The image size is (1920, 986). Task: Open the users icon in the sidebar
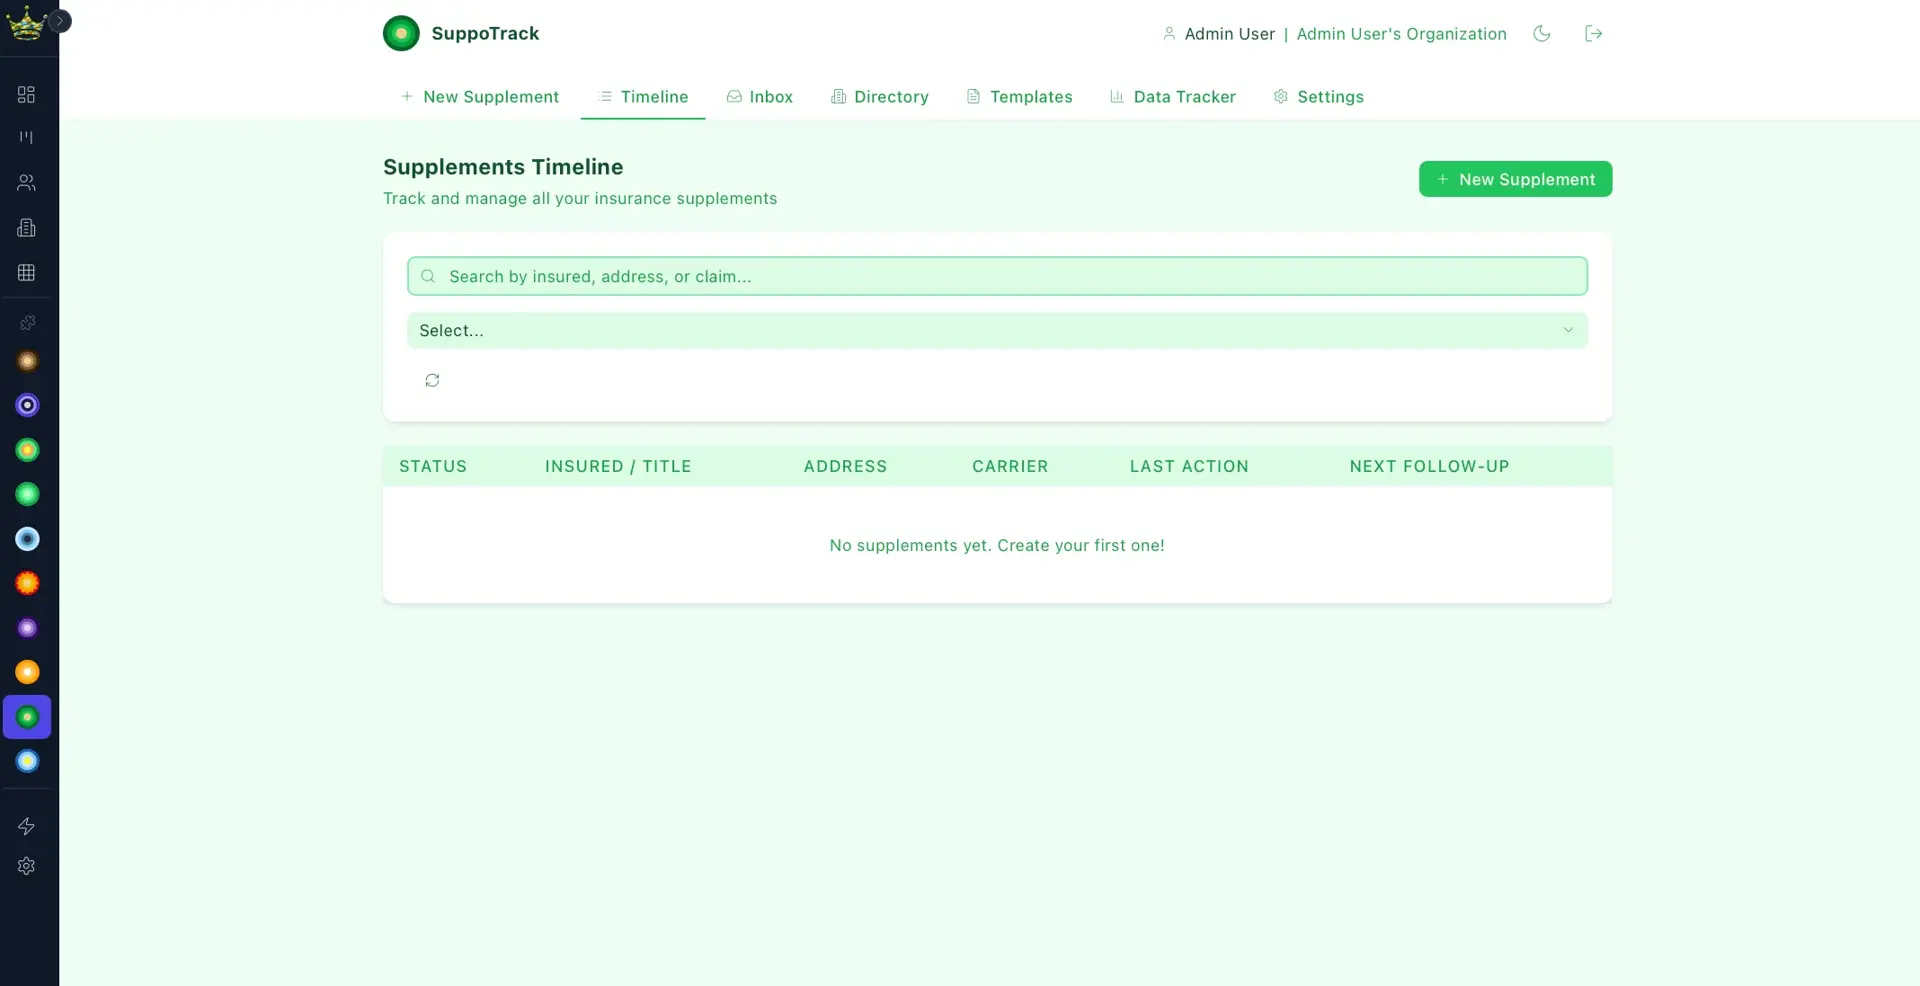pyautogui.click(x=27, y=183)
